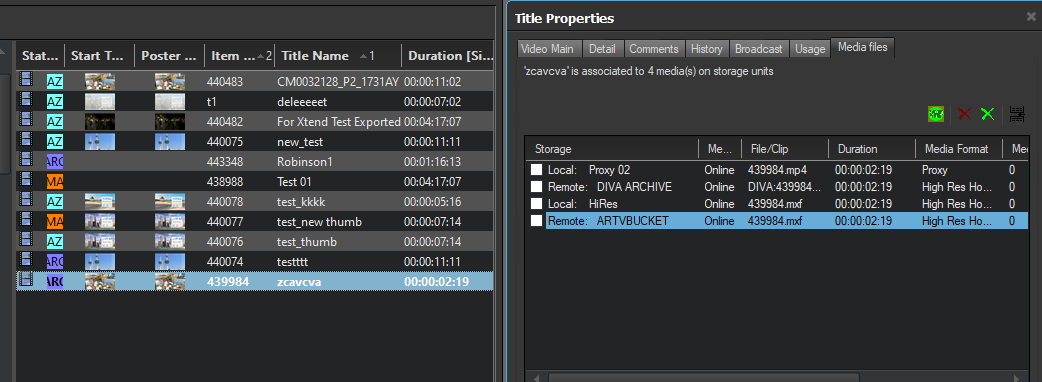Check the Remote DIVA ARCHIVE checkbox

pos(536,187)
